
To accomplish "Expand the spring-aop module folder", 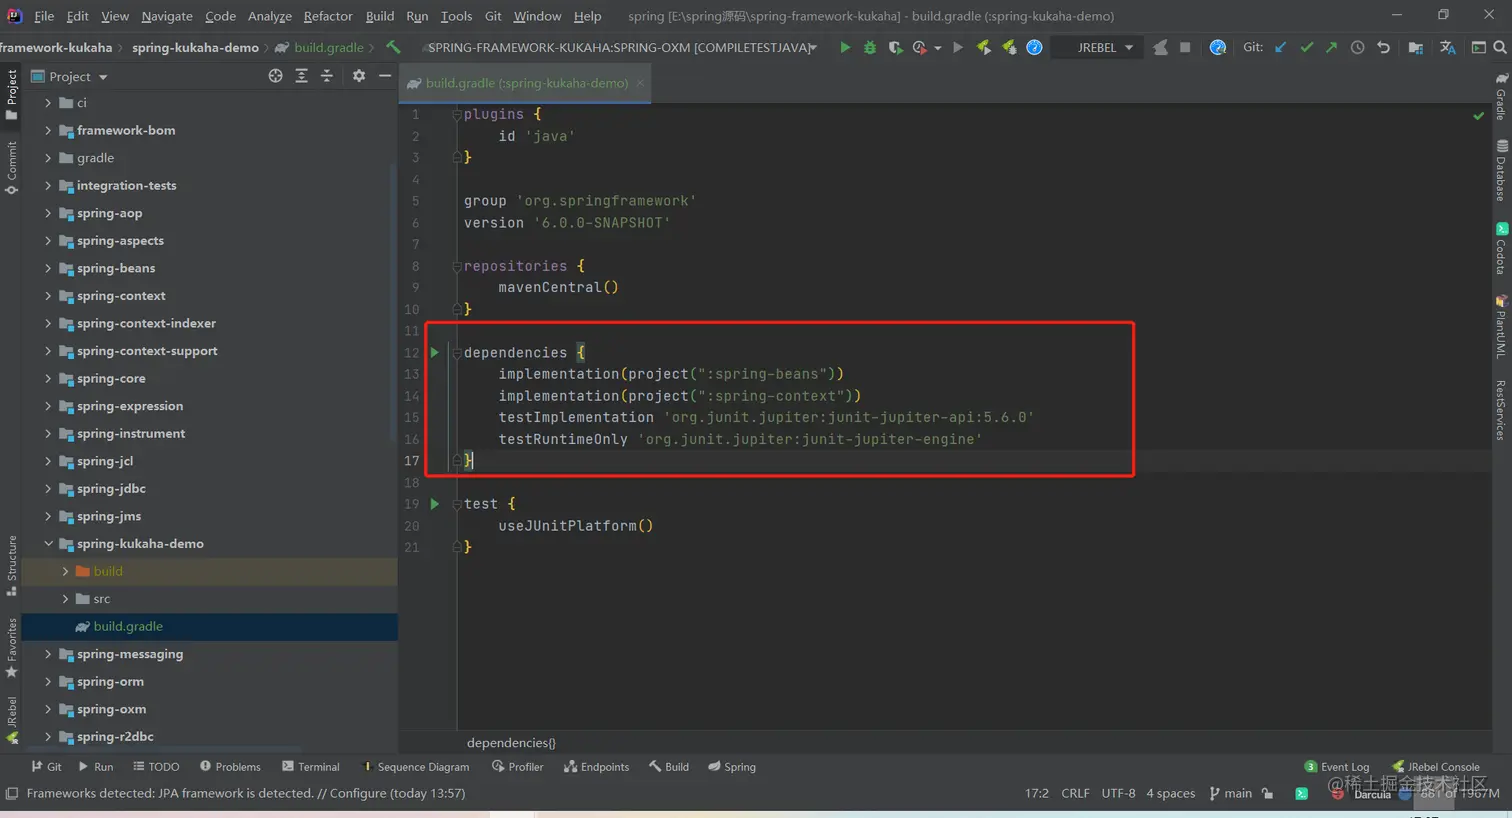I will 47,213.
